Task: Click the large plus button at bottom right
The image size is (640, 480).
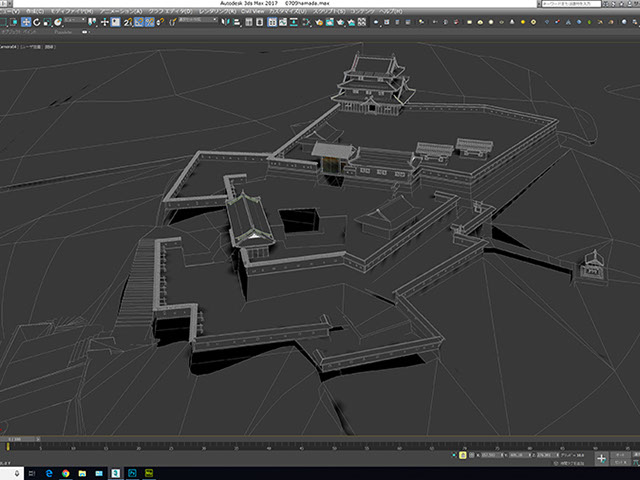Action: 601,458
